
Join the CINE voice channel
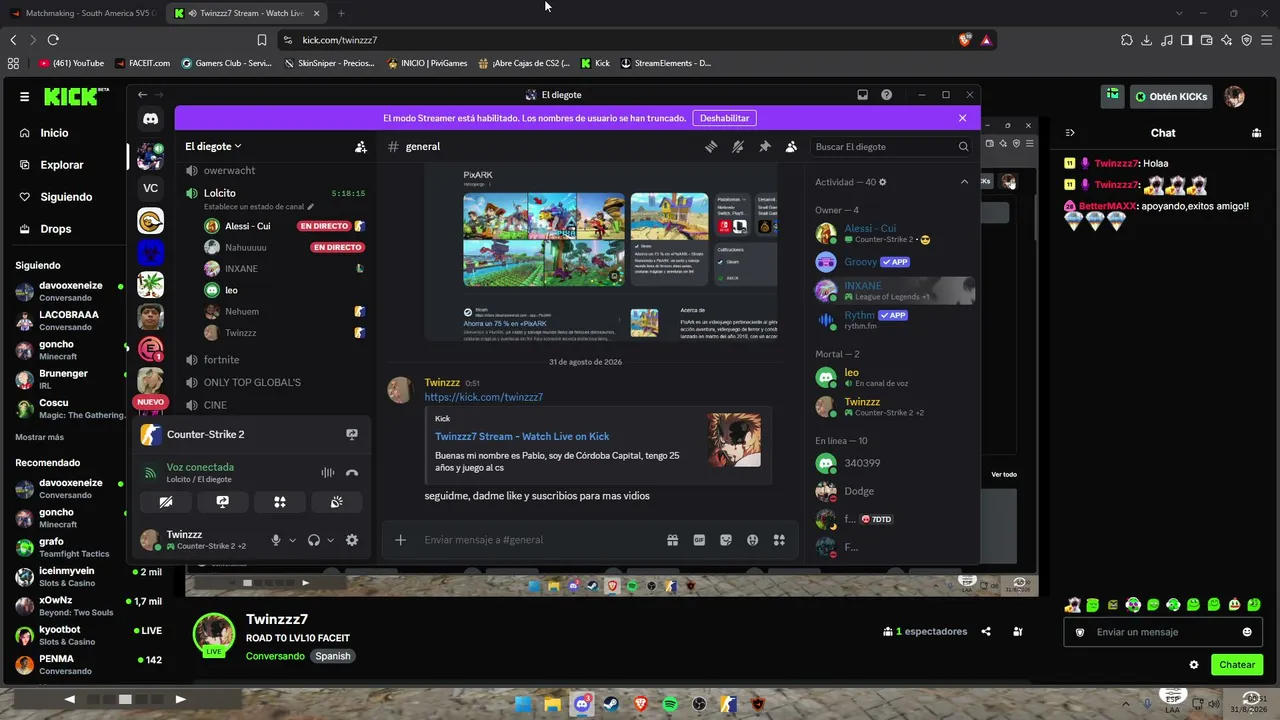click(x=215, y=405)
